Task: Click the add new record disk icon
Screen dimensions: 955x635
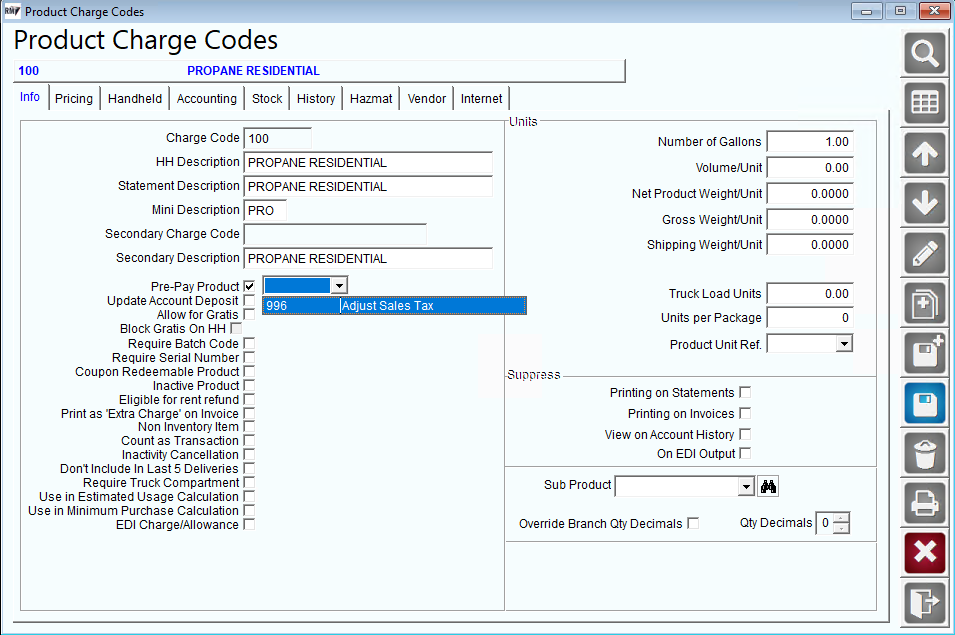Action: pos(925,353)
